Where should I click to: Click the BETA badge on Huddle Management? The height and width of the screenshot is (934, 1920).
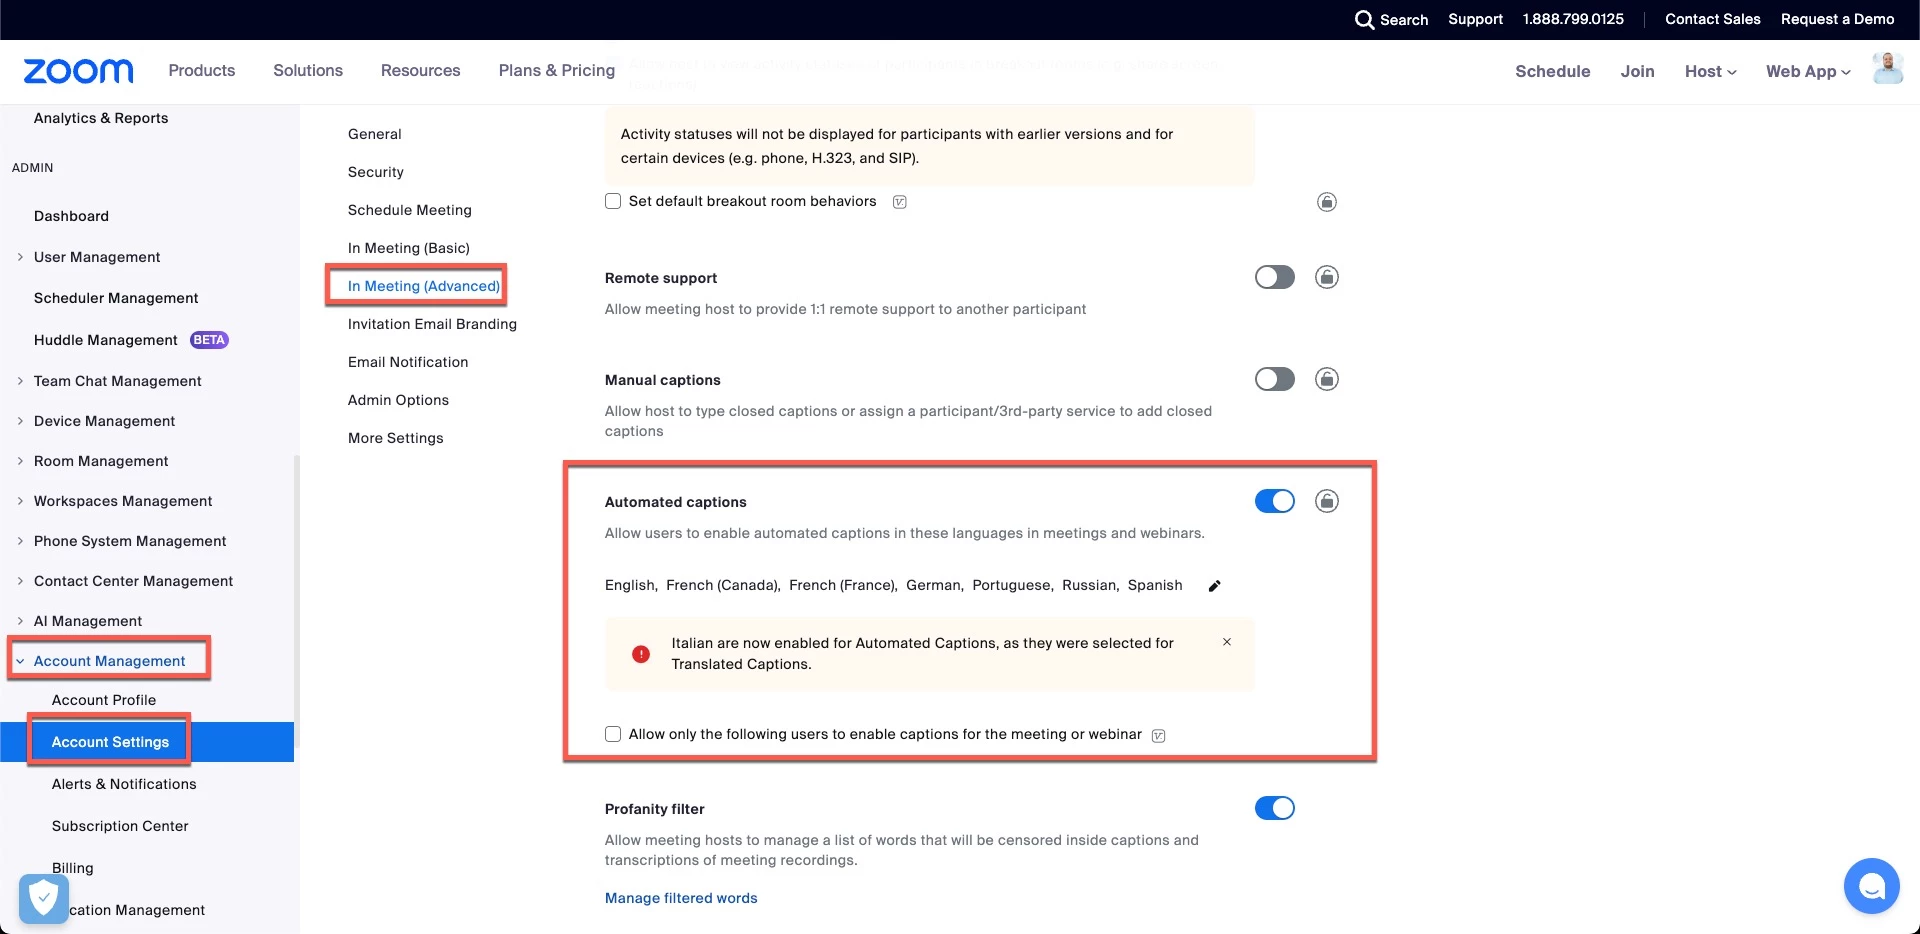209,340
